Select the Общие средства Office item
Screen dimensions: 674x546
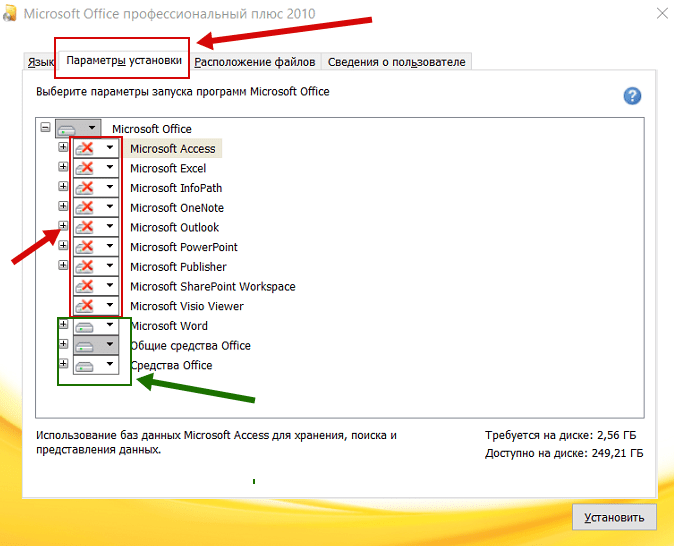coord(190,346)
